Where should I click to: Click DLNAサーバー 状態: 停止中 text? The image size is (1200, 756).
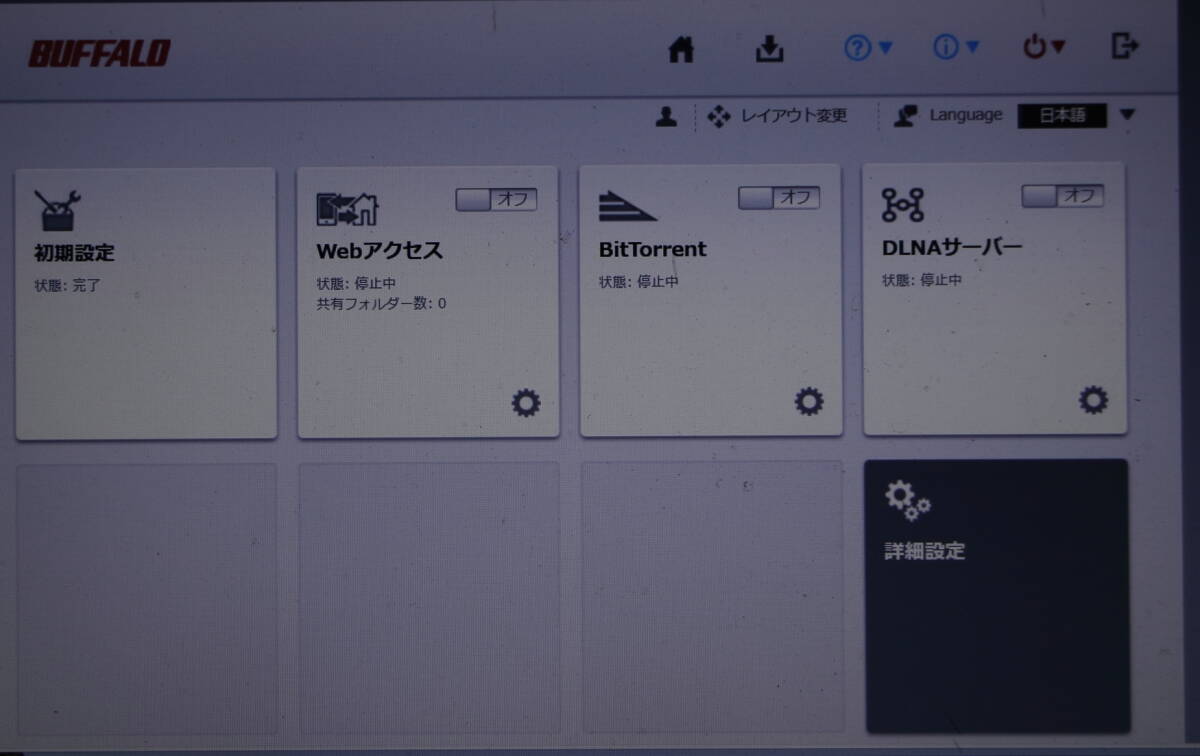(x=922, y=281)
